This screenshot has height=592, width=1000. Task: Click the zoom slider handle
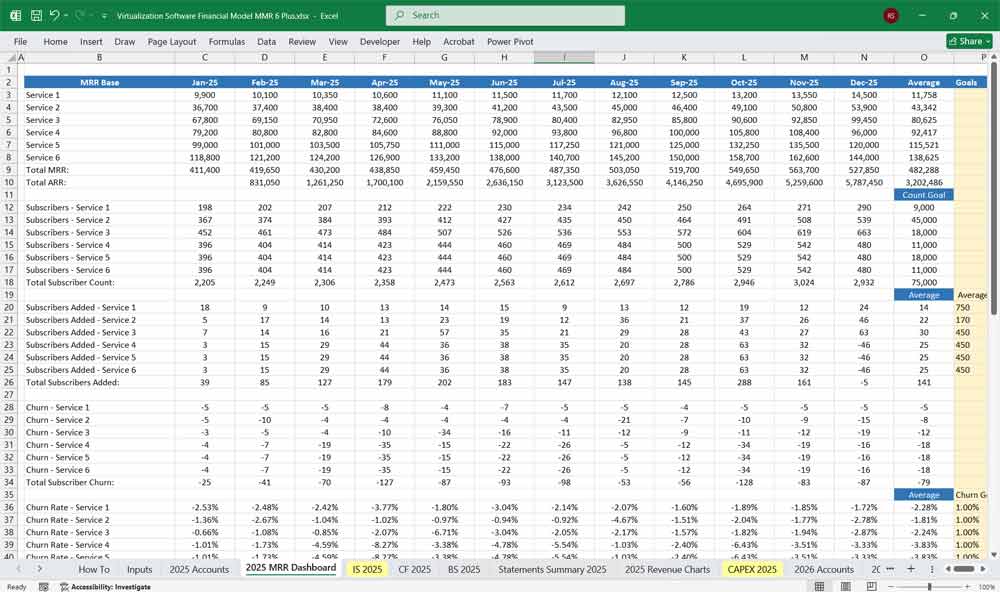930,586
